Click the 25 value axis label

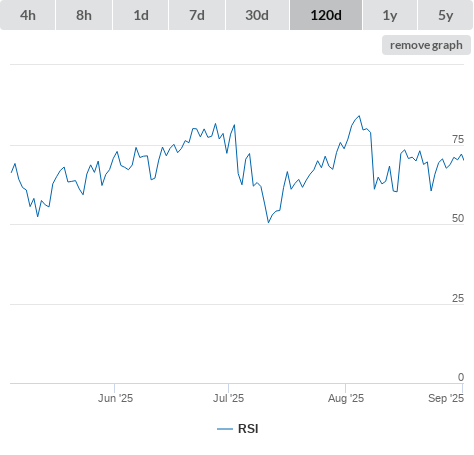[x=458, y=298]
